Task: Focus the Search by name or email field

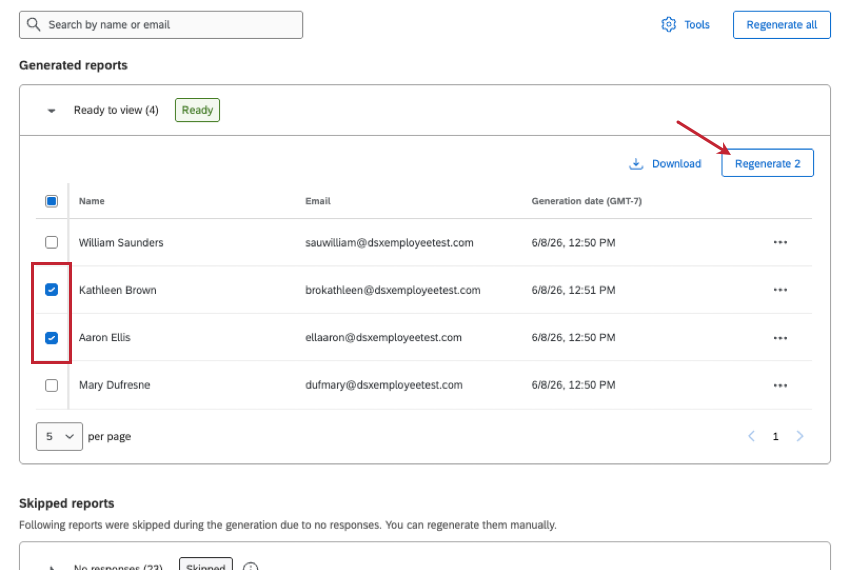Action: tap(161, 25)
